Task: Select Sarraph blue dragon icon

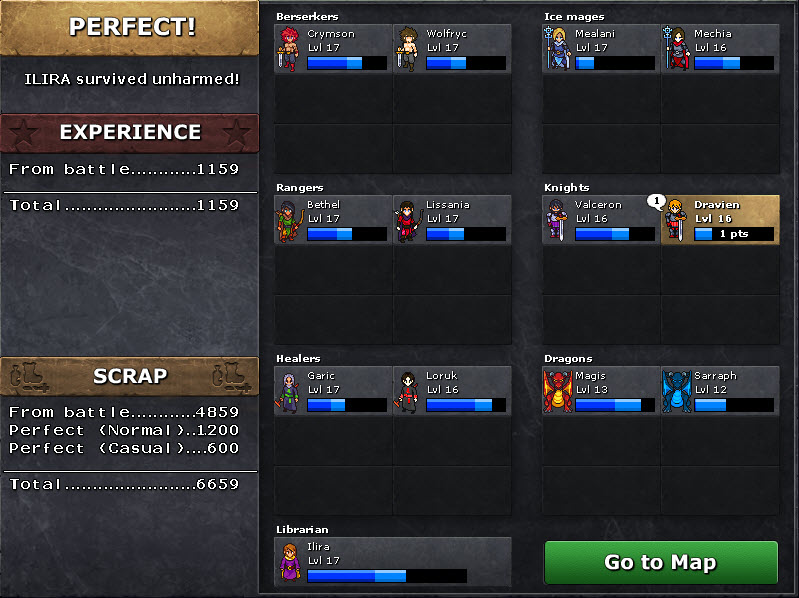Action: 677,391
